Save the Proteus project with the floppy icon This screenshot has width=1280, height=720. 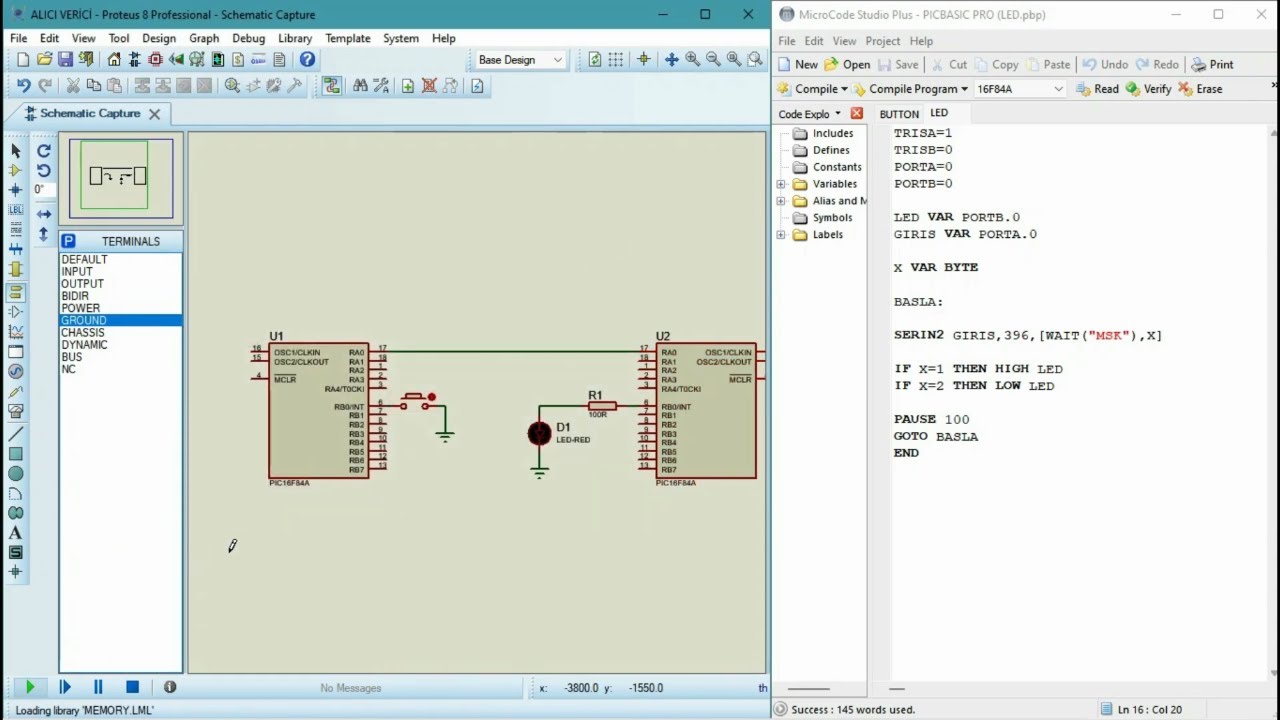tap(66, 60)
